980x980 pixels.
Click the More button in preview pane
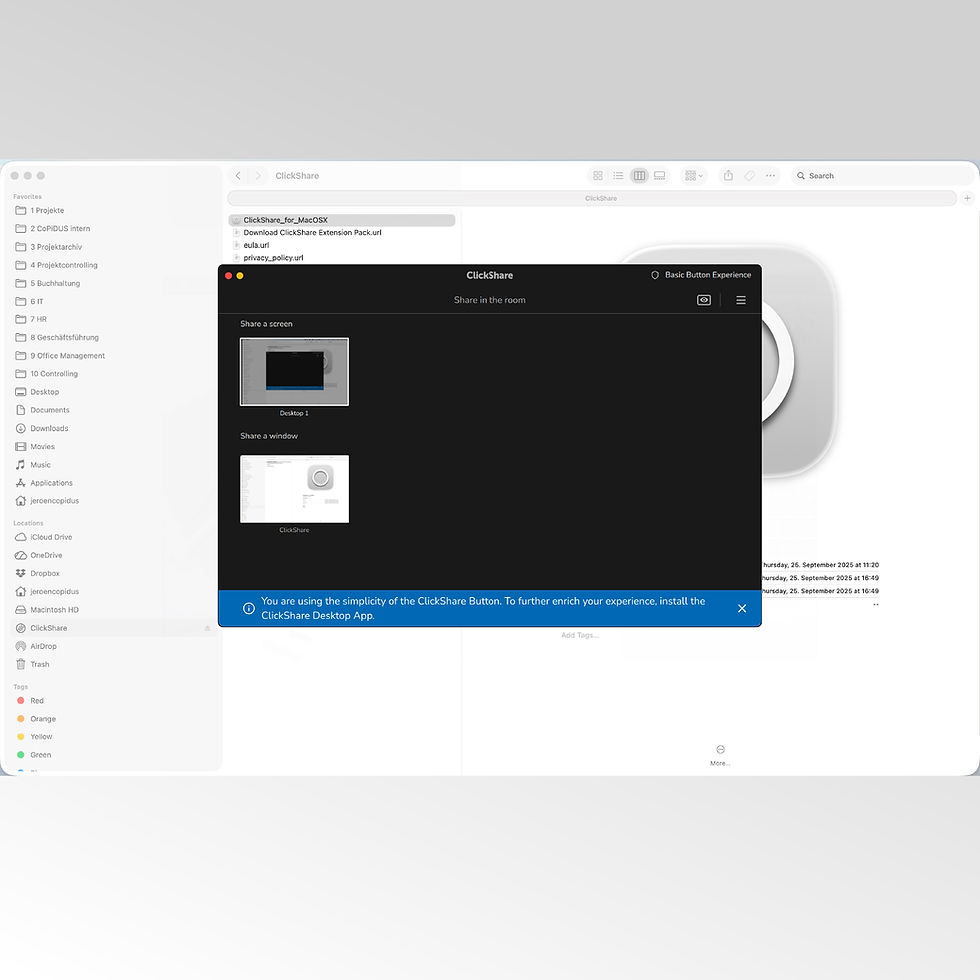pos(720,754)
